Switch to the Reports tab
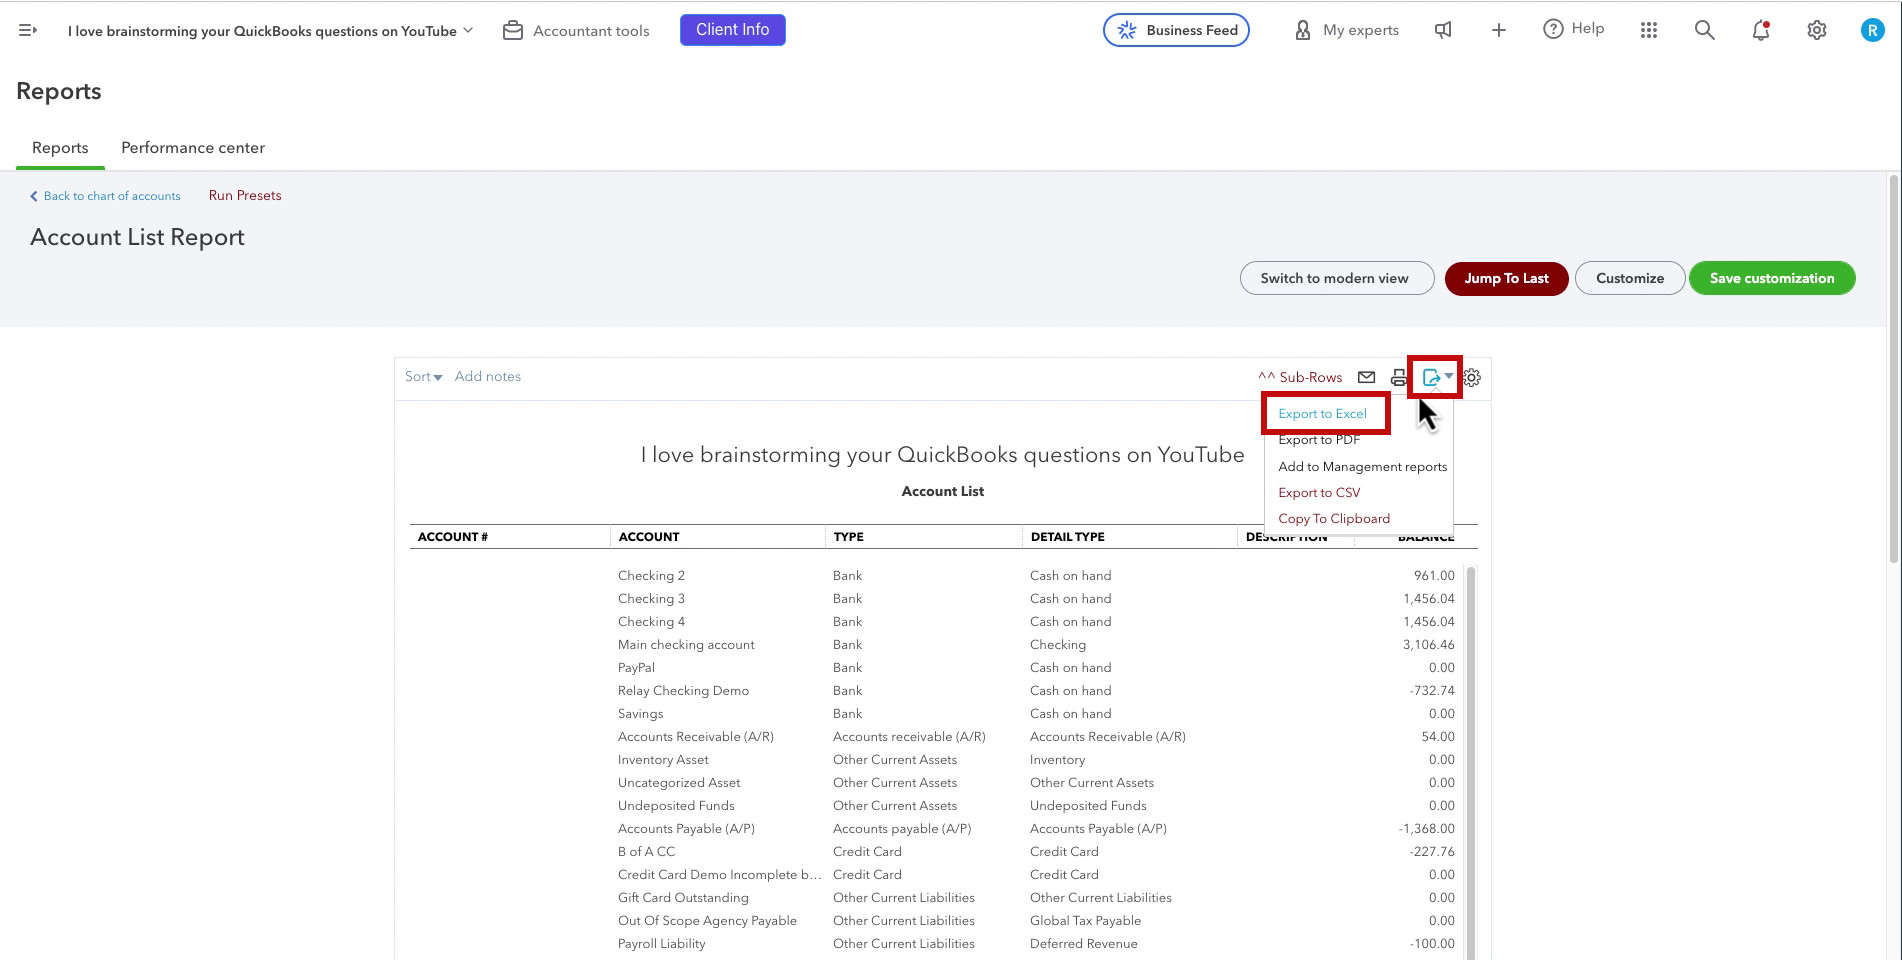 tap(60, 148)
